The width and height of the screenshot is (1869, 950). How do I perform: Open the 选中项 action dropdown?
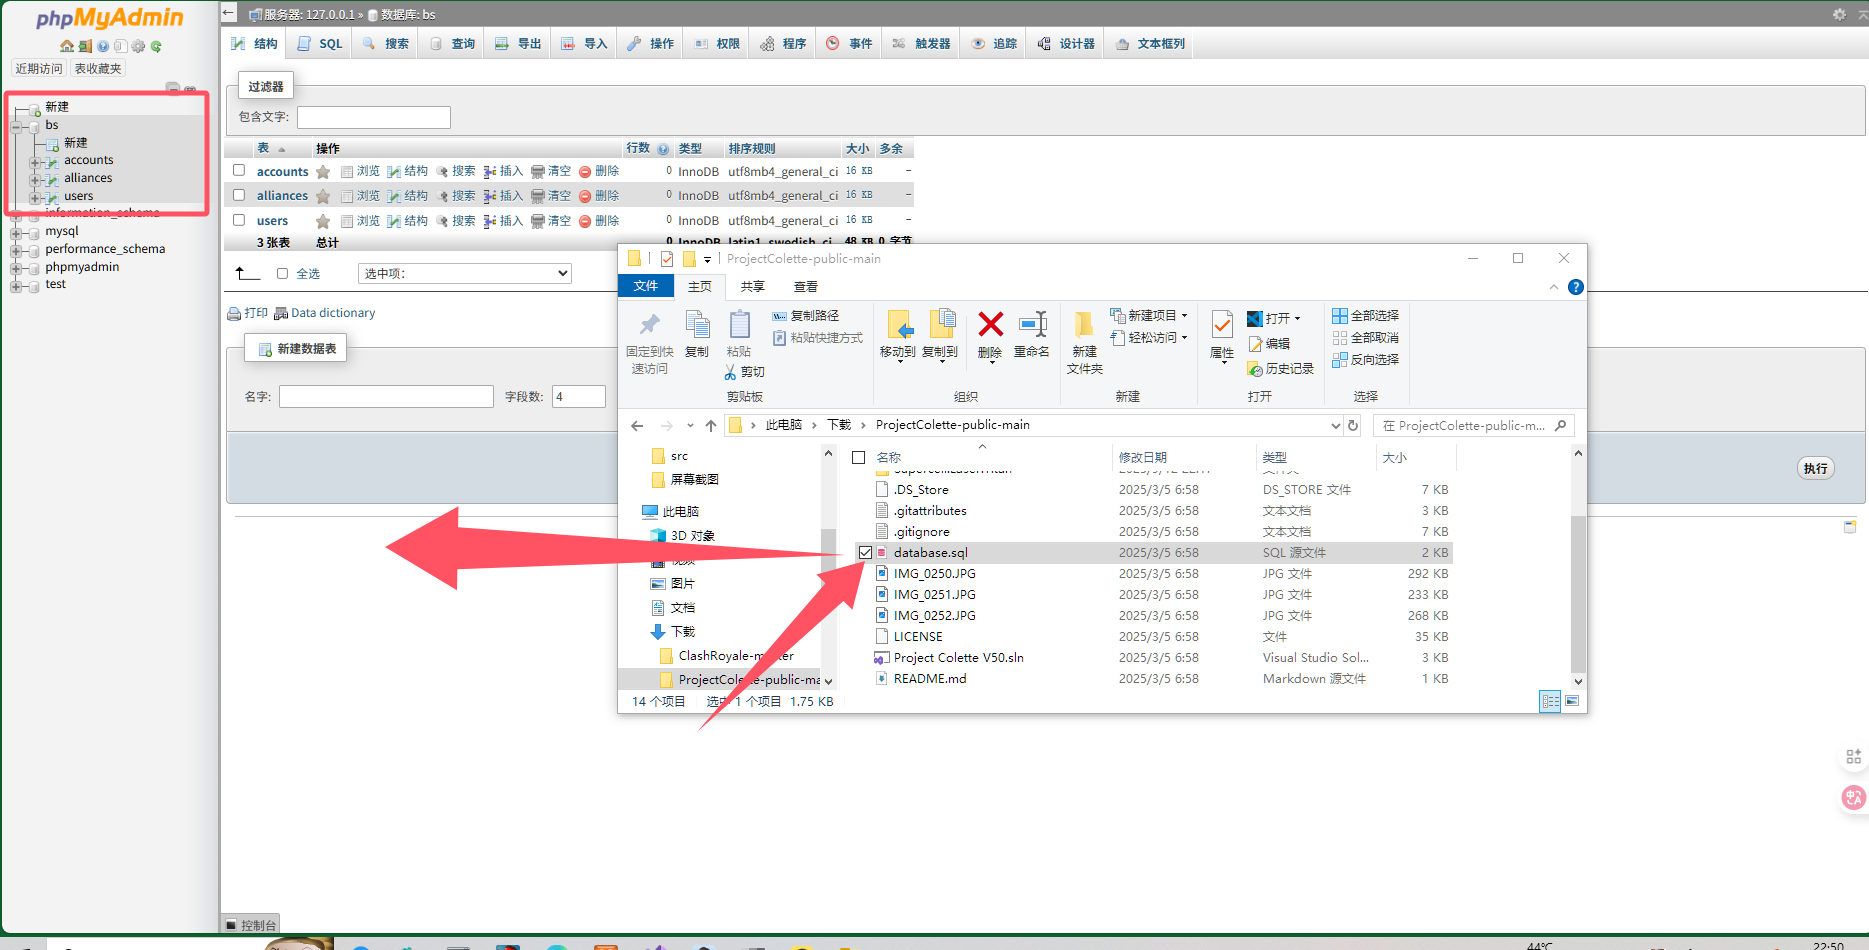tap(465, 273)
